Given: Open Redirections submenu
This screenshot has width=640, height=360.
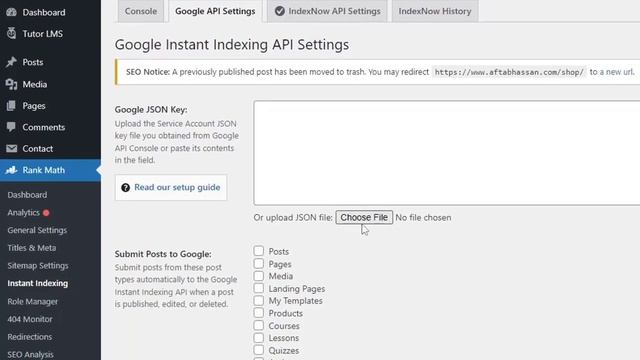Looking at the screenshot, I should tap(29, 337).
